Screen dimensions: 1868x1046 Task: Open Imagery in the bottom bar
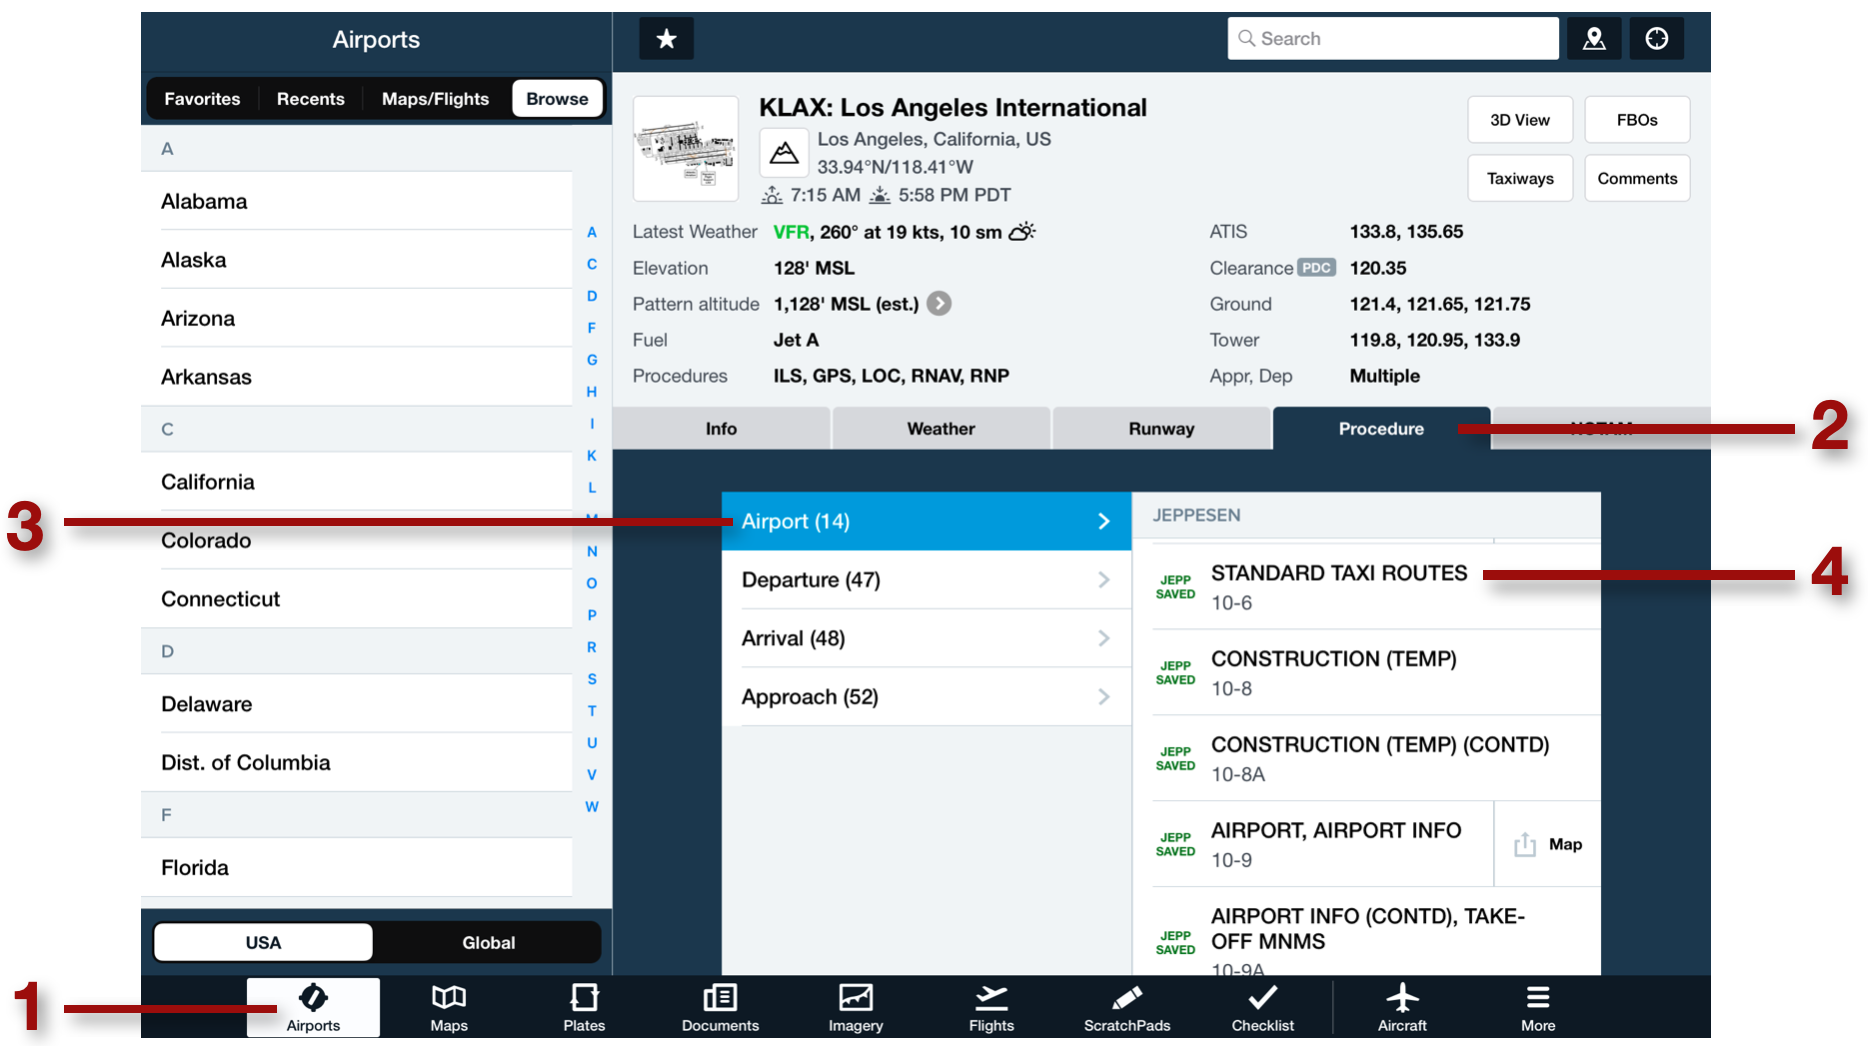(x=856, y=1007)
